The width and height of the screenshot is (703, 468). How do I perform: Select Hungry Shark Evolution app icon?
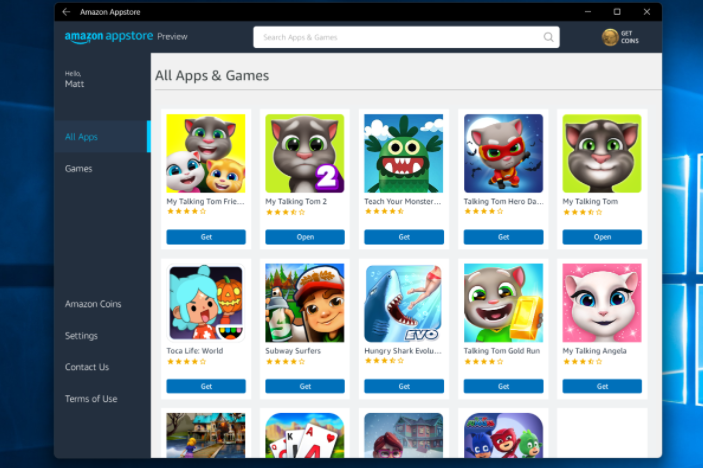pos(404,303)
